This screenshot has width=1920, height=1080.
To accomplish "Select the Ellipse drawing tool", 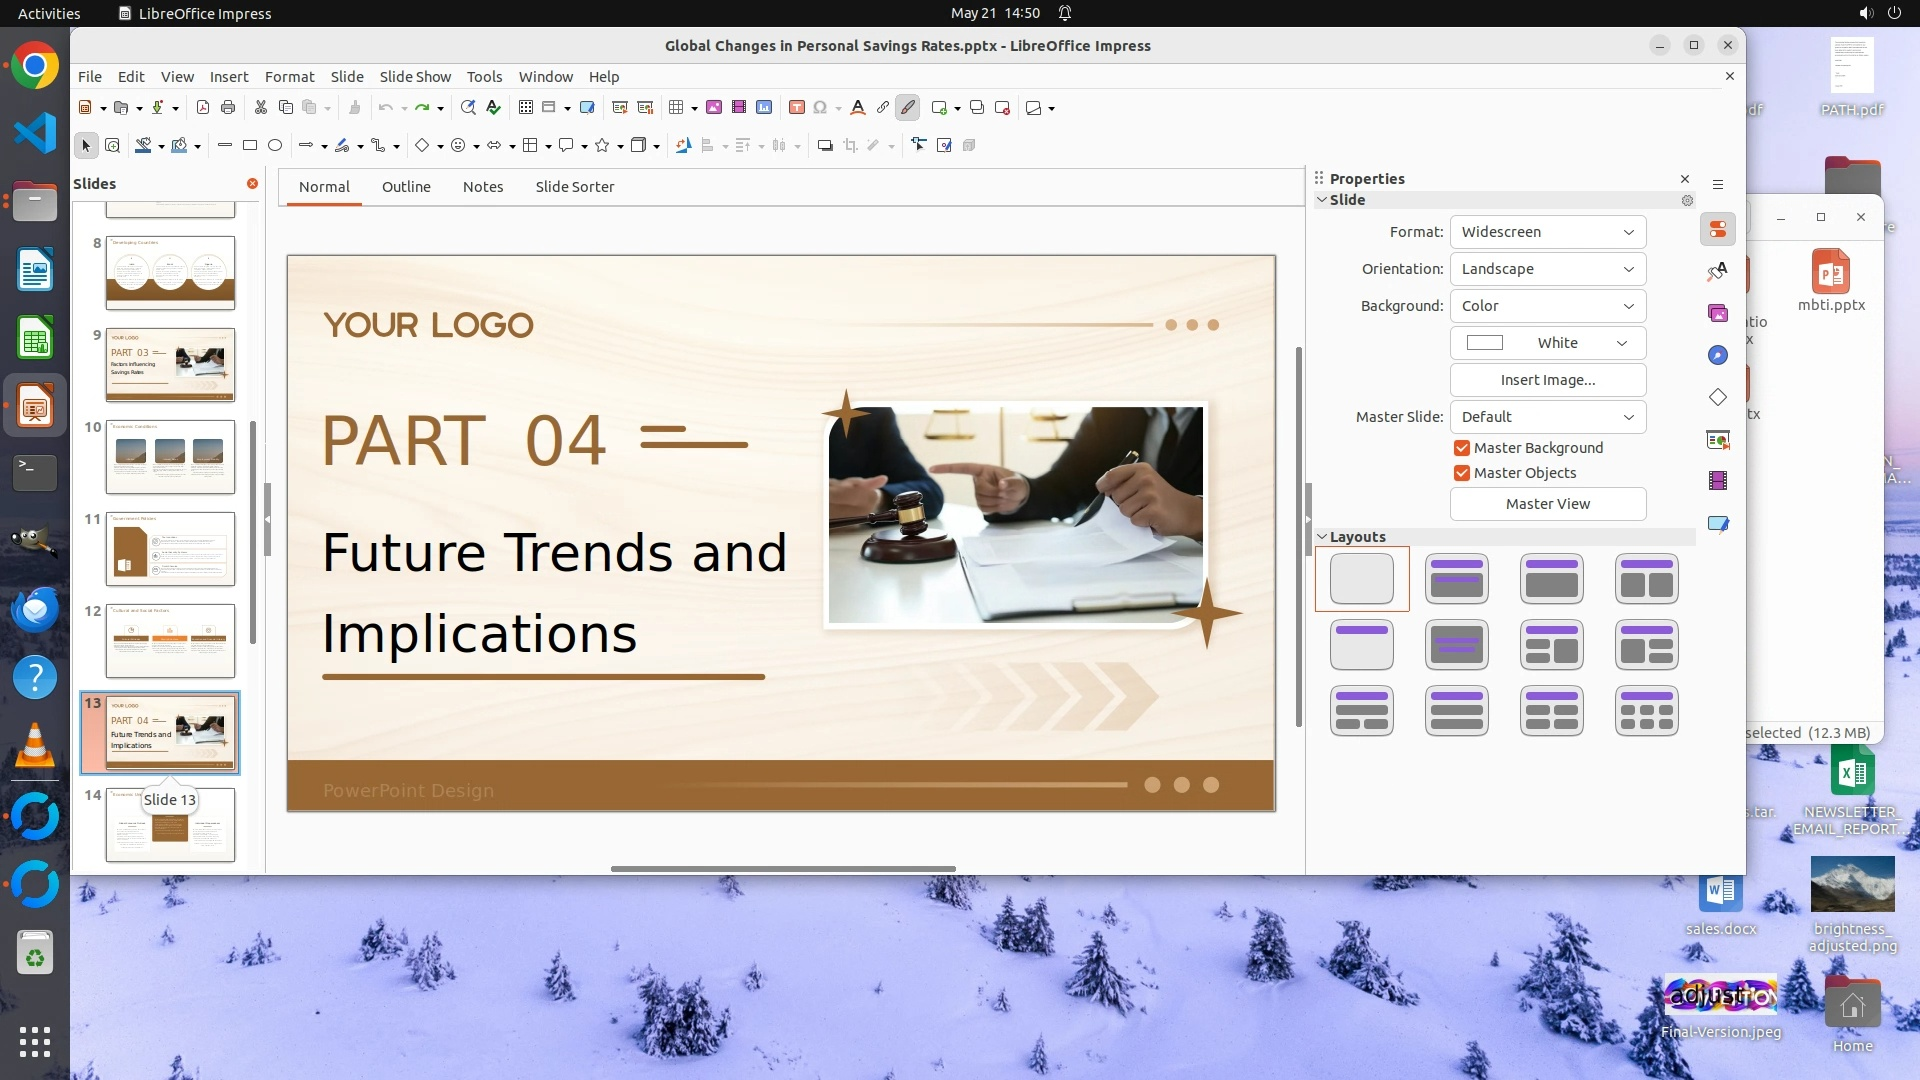I will point(275,146).
